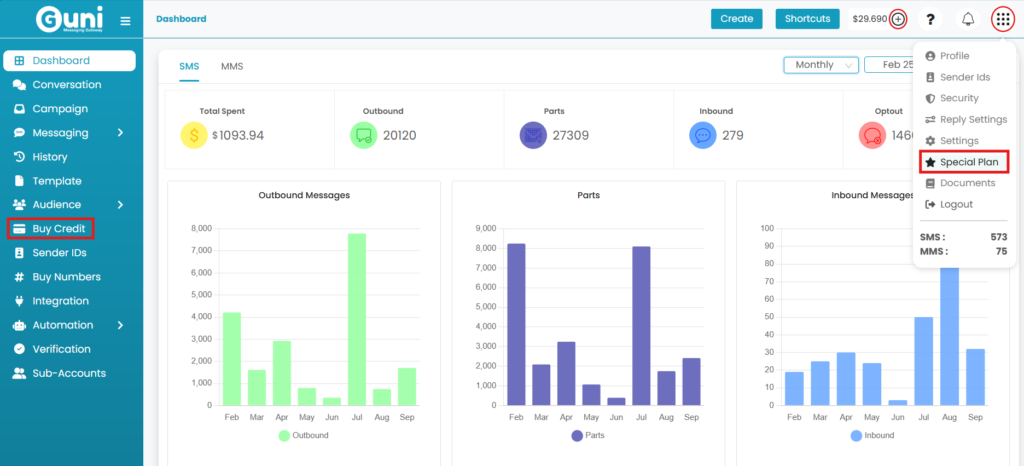Viewport: 1024px width, 466px height.
Task: Open the help question mark icon
Action: point(930,19)
